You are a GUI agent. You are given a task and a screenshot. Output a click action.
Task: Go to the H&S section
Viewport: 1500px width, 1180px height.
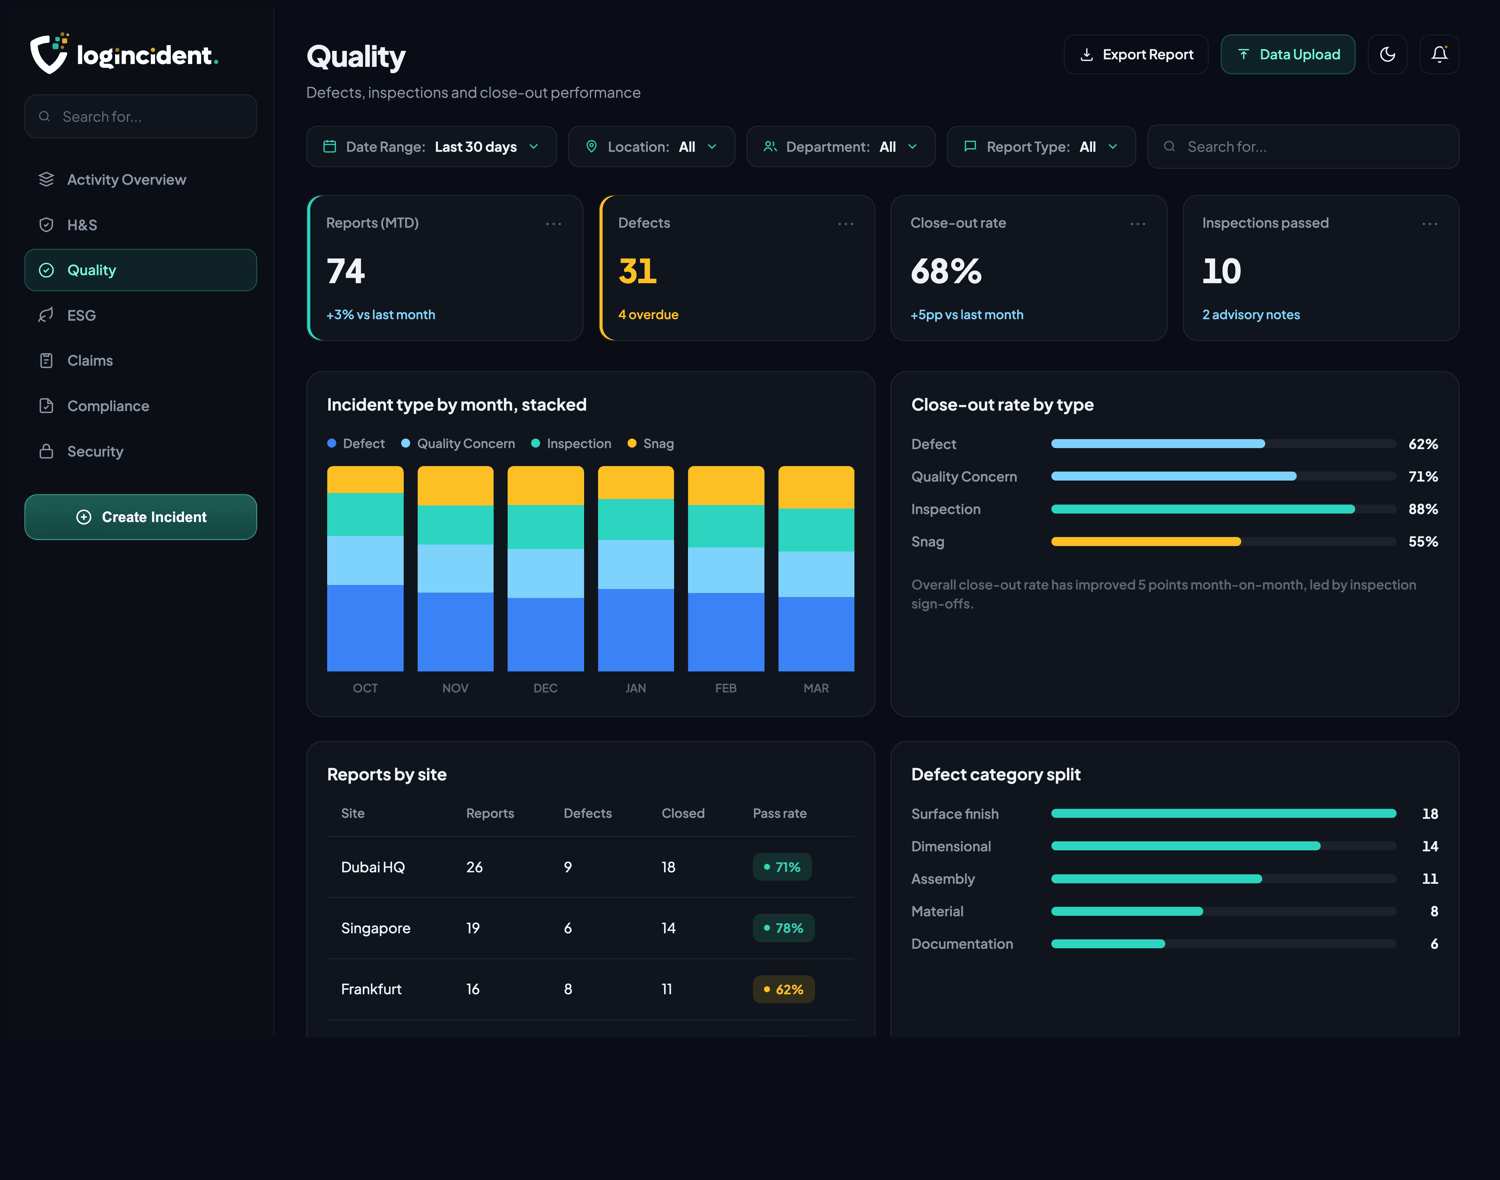pyautogui.click(x=141, y=225)
